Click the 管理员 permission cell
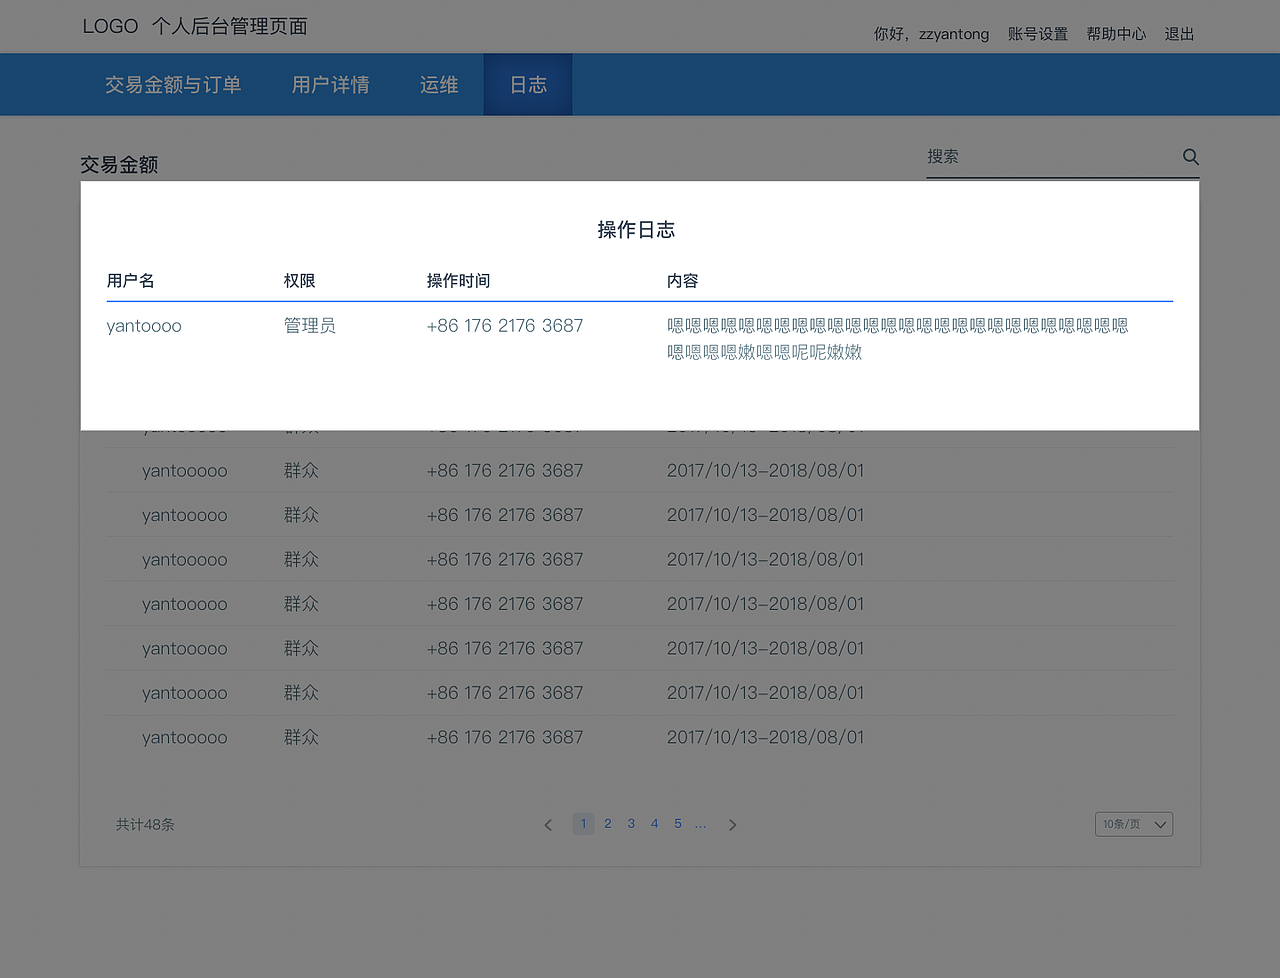Screen dimensions: 1280x978 pos(309,326)
